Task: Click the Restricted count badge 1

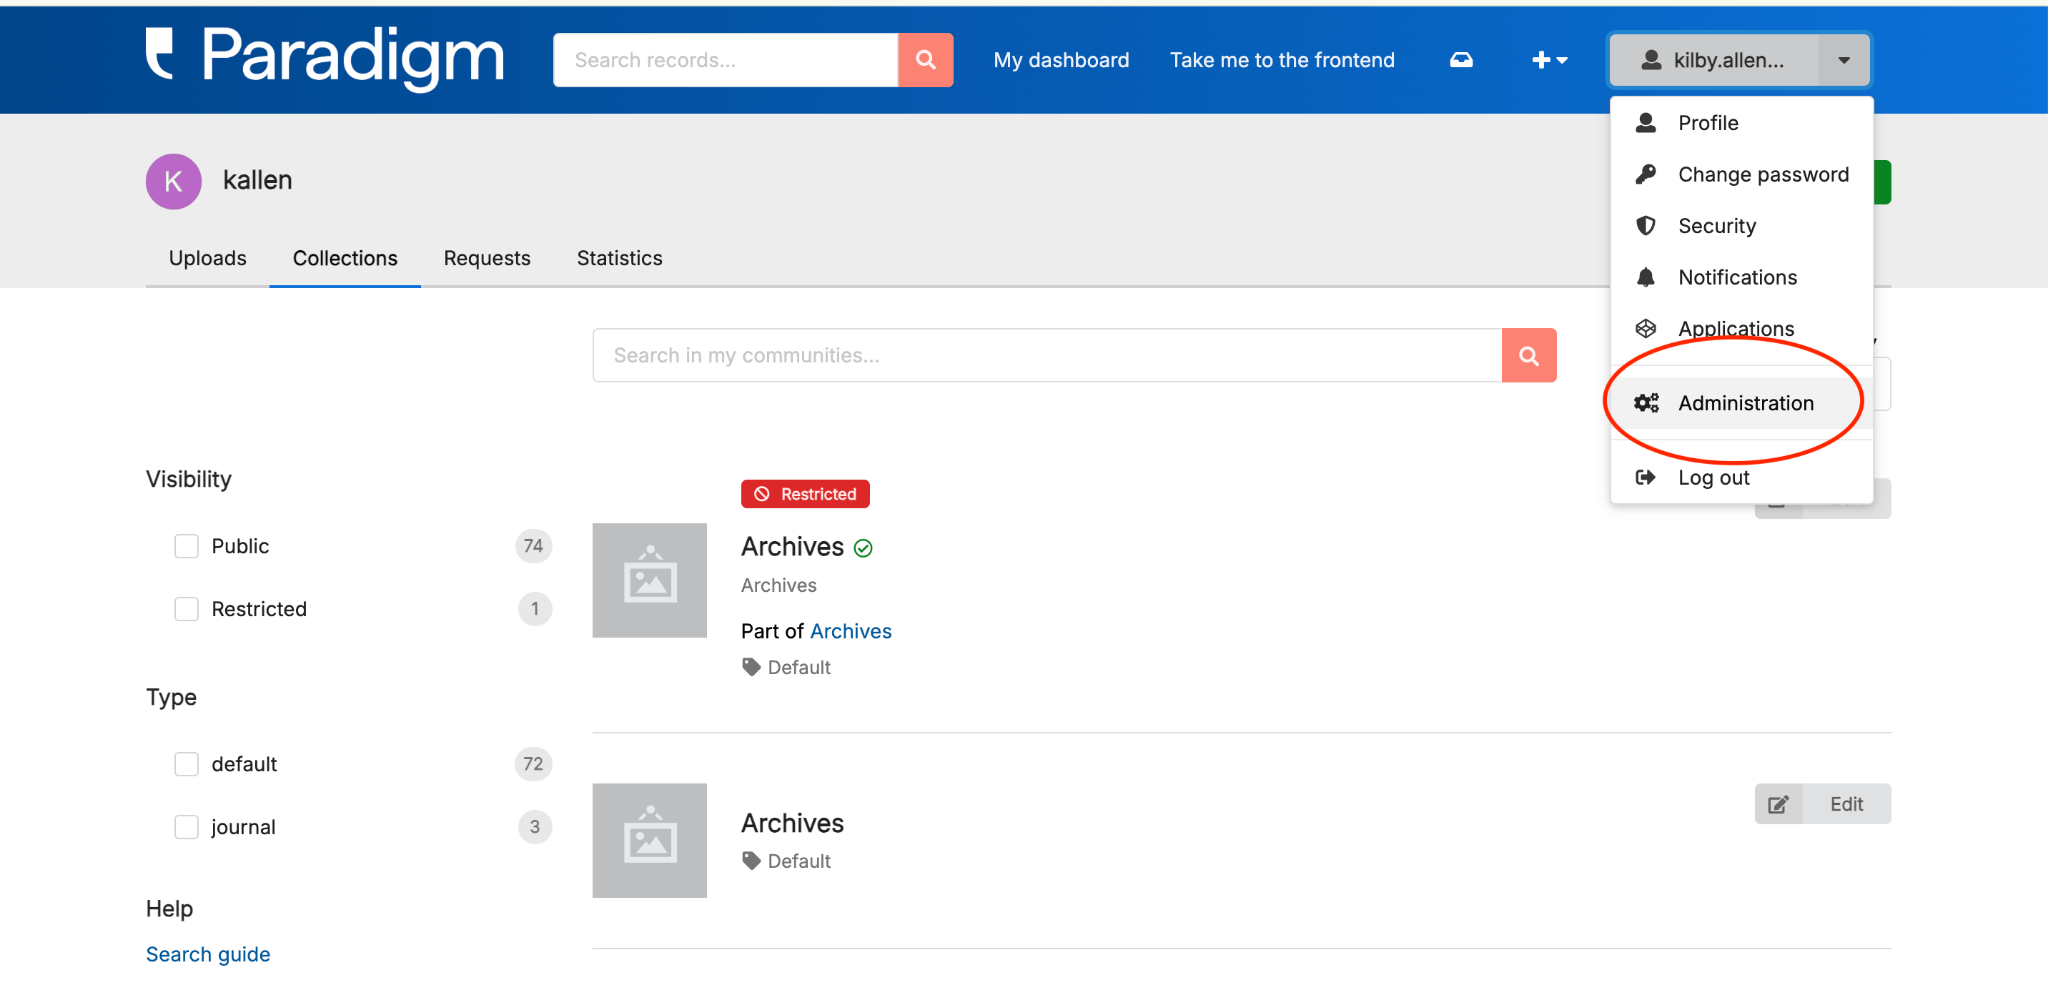Action: coord(535,609)
